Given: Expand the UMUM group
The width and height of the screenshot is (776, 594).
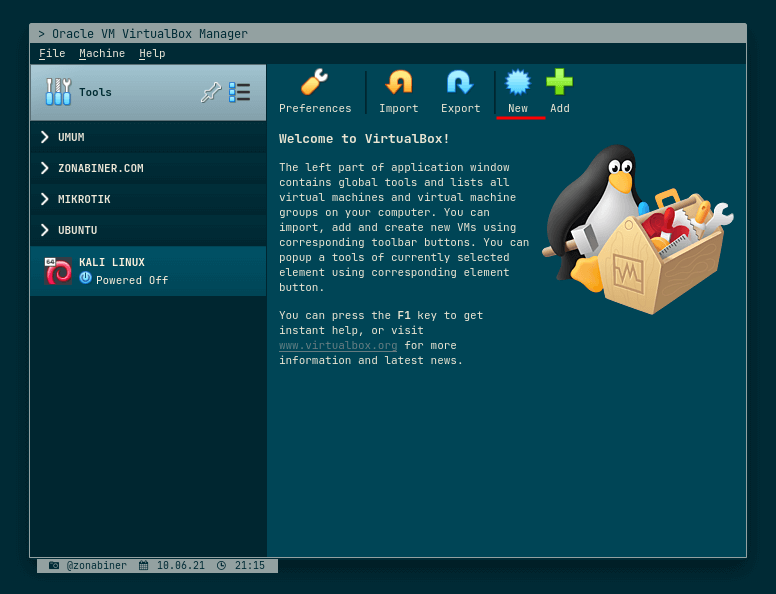Looking at the screenshot, I should pos(45,137).
